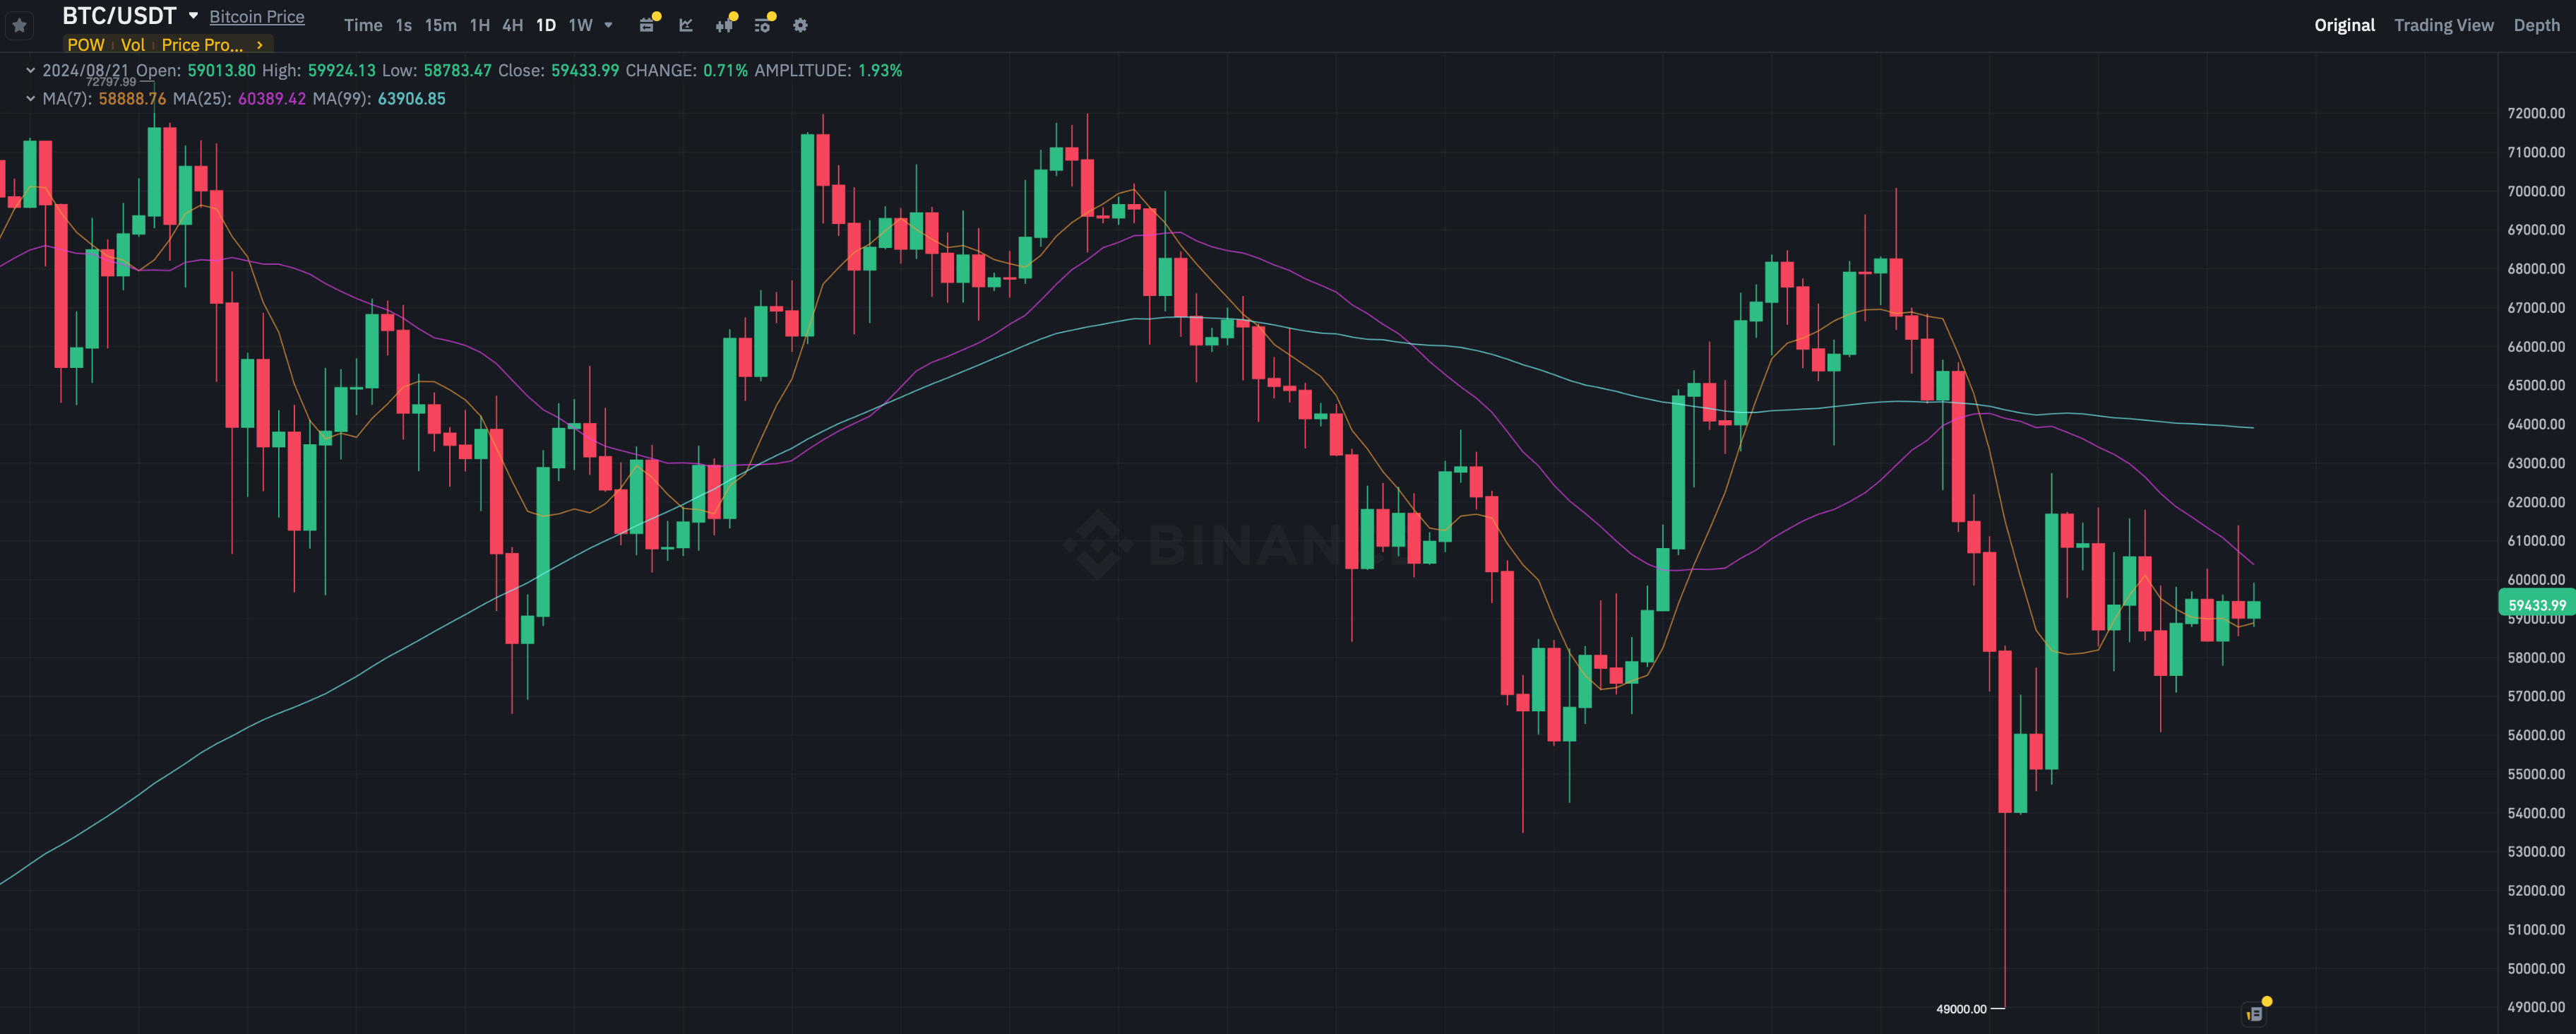The width and height of the screenshot is (2576, 1034).
Task: Select the 4H timeframe
Action: (x=512, y=25)
